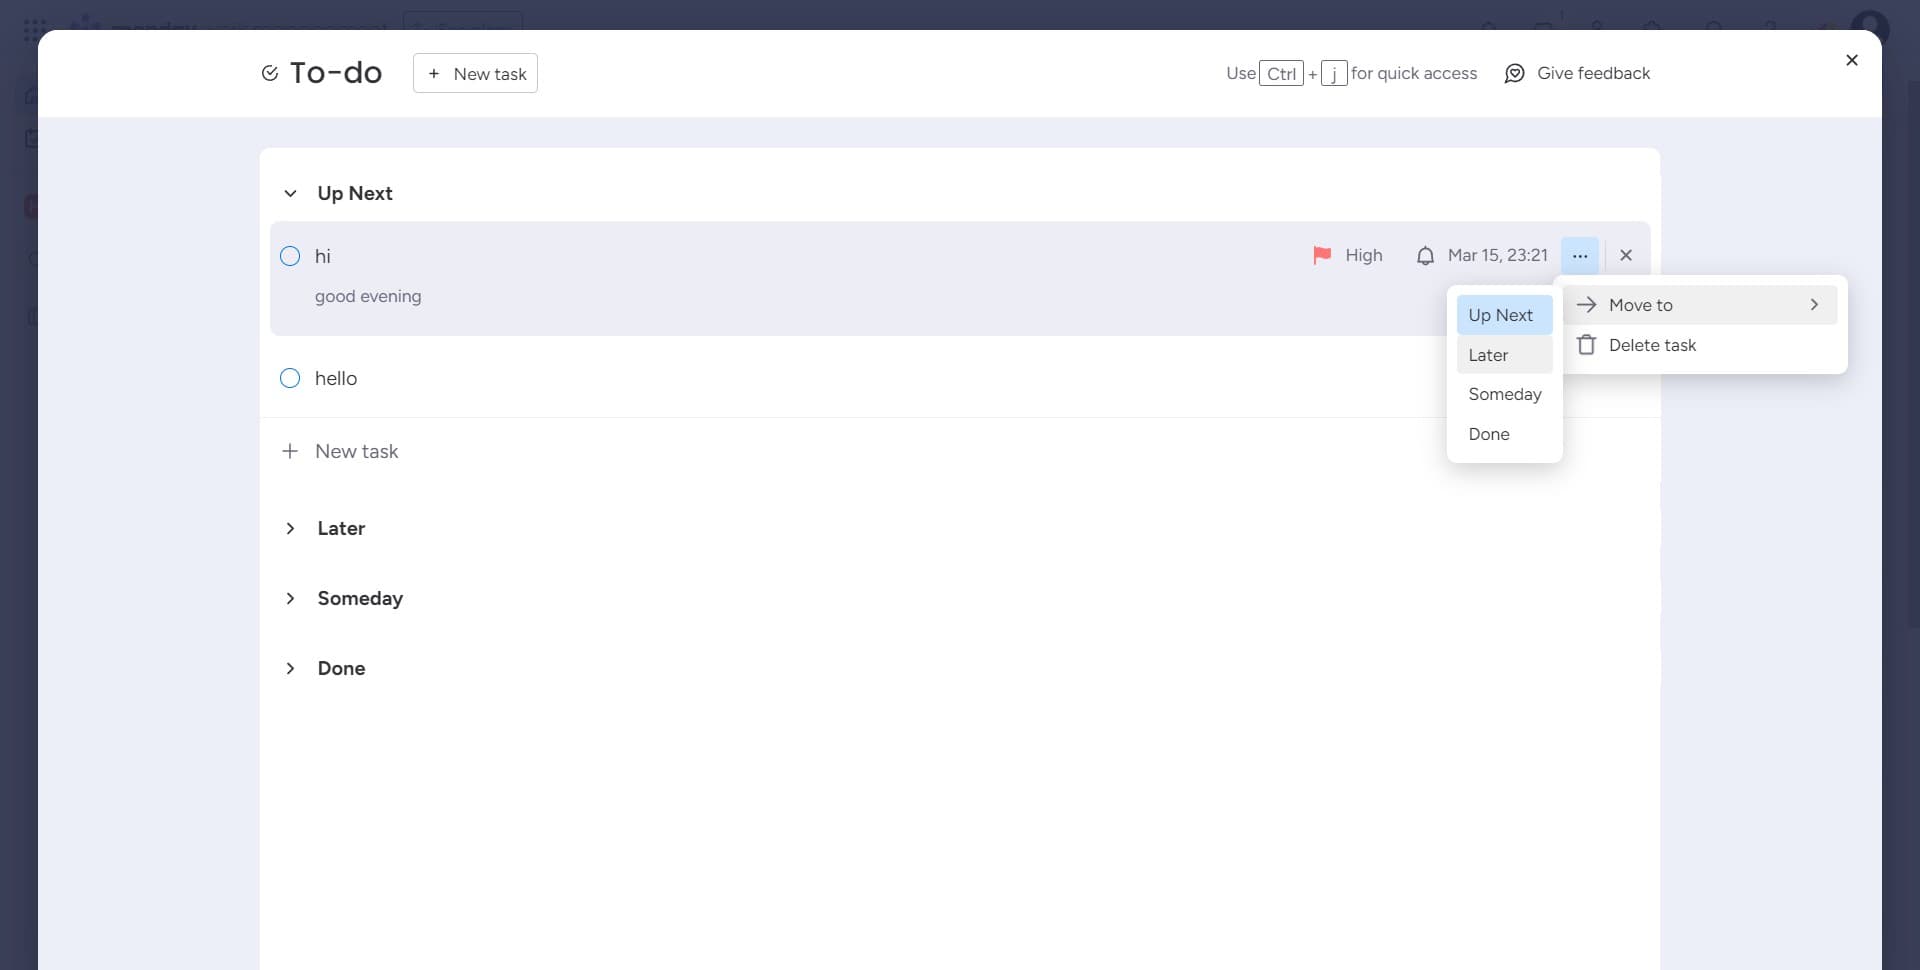
Task: Collapse the Up Next section
Action: click(x=290, y=193)
